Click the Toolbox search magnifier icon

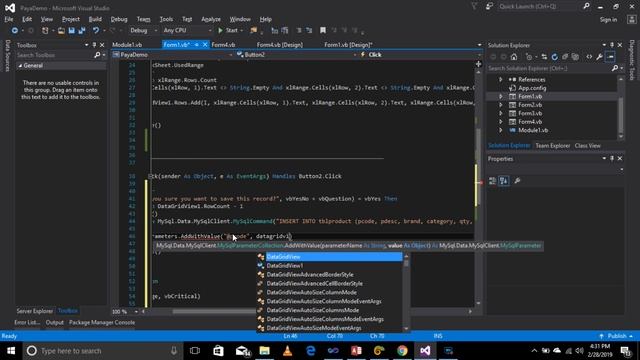97,55
